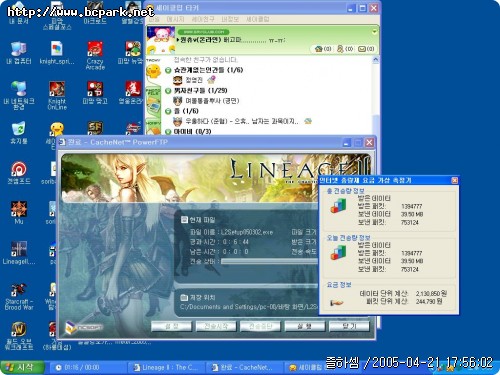Switch to the messenger taskbar item
This screenshot has width=500, height=375.
tap(307, 368)
